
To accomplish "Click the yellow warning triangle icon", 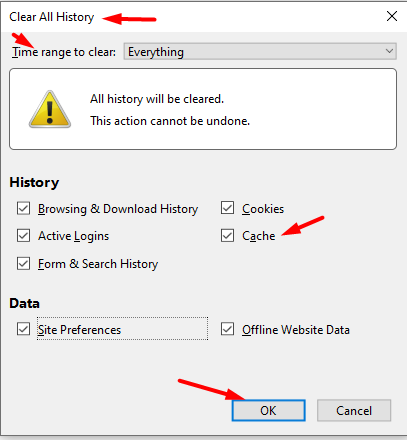I will (50, 109).
